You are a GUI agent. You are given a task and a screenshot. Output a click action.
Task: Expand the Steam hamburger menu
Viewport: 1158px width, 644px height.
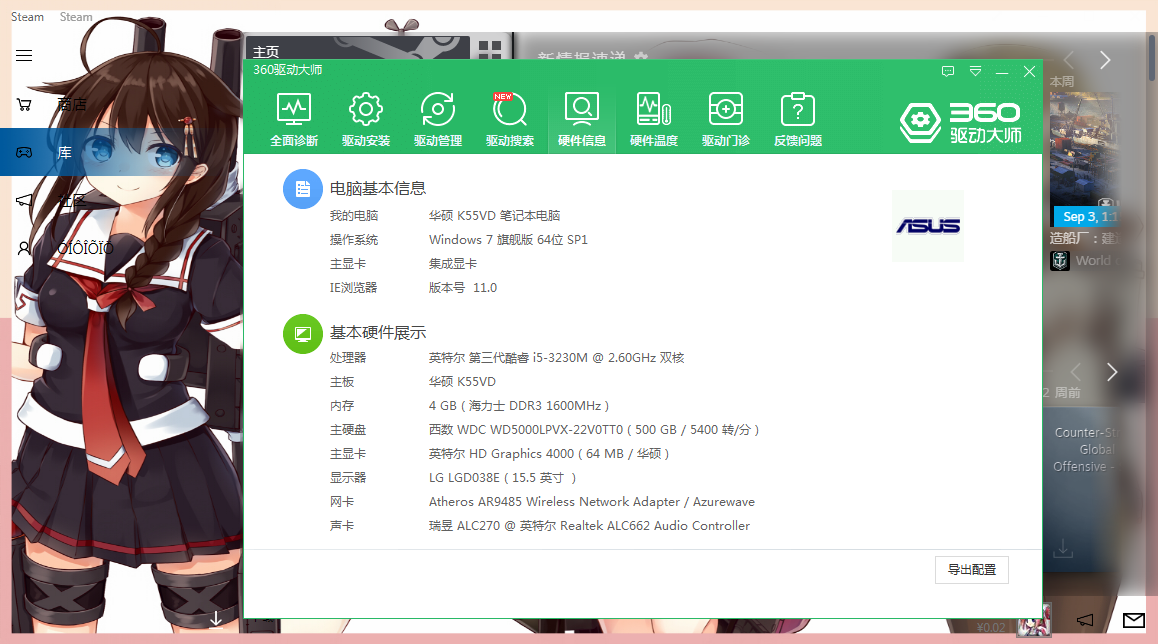[x=24, y=56]
